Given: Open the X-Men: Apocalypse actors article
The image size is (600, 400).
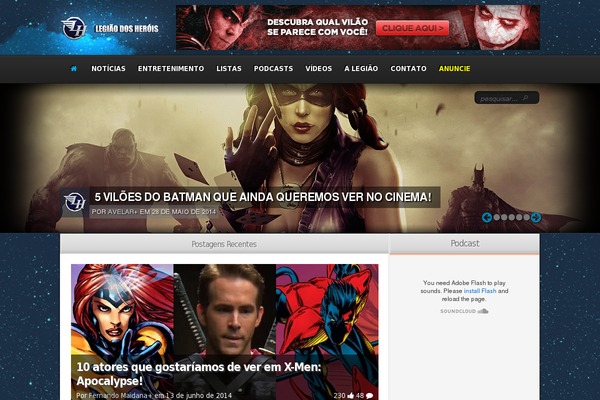Looking at the screenshot, I should click(x=199, y=374).
